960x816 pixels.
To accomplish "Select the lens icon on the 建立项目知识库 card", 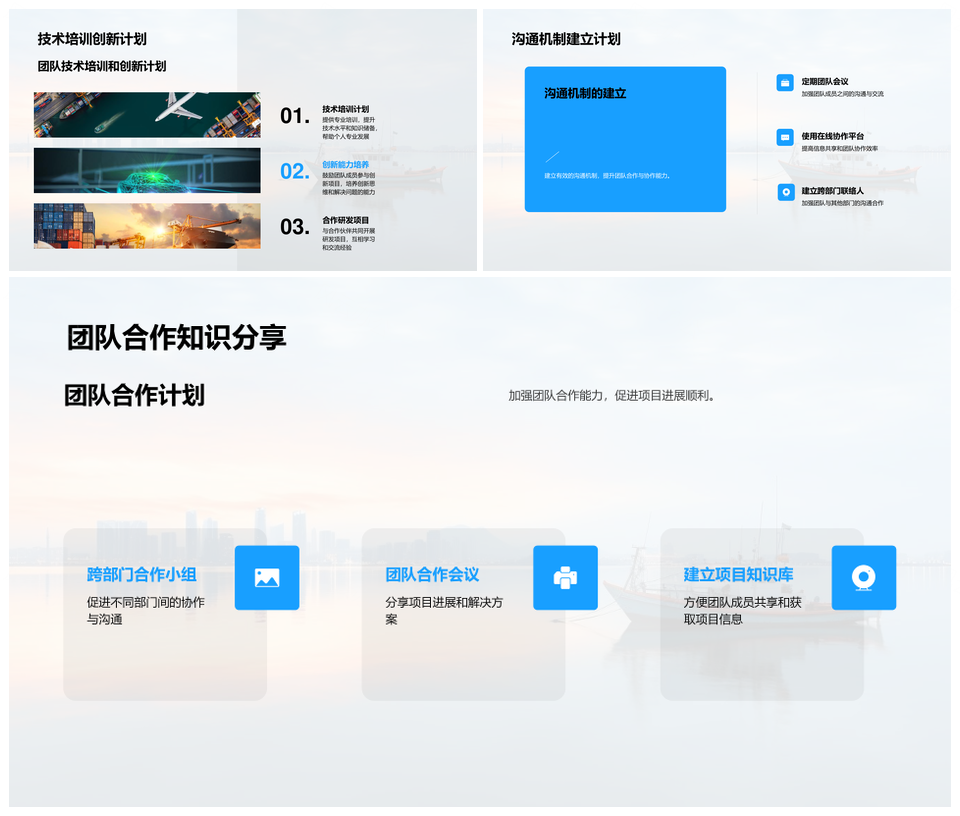I will click(864, 578).
